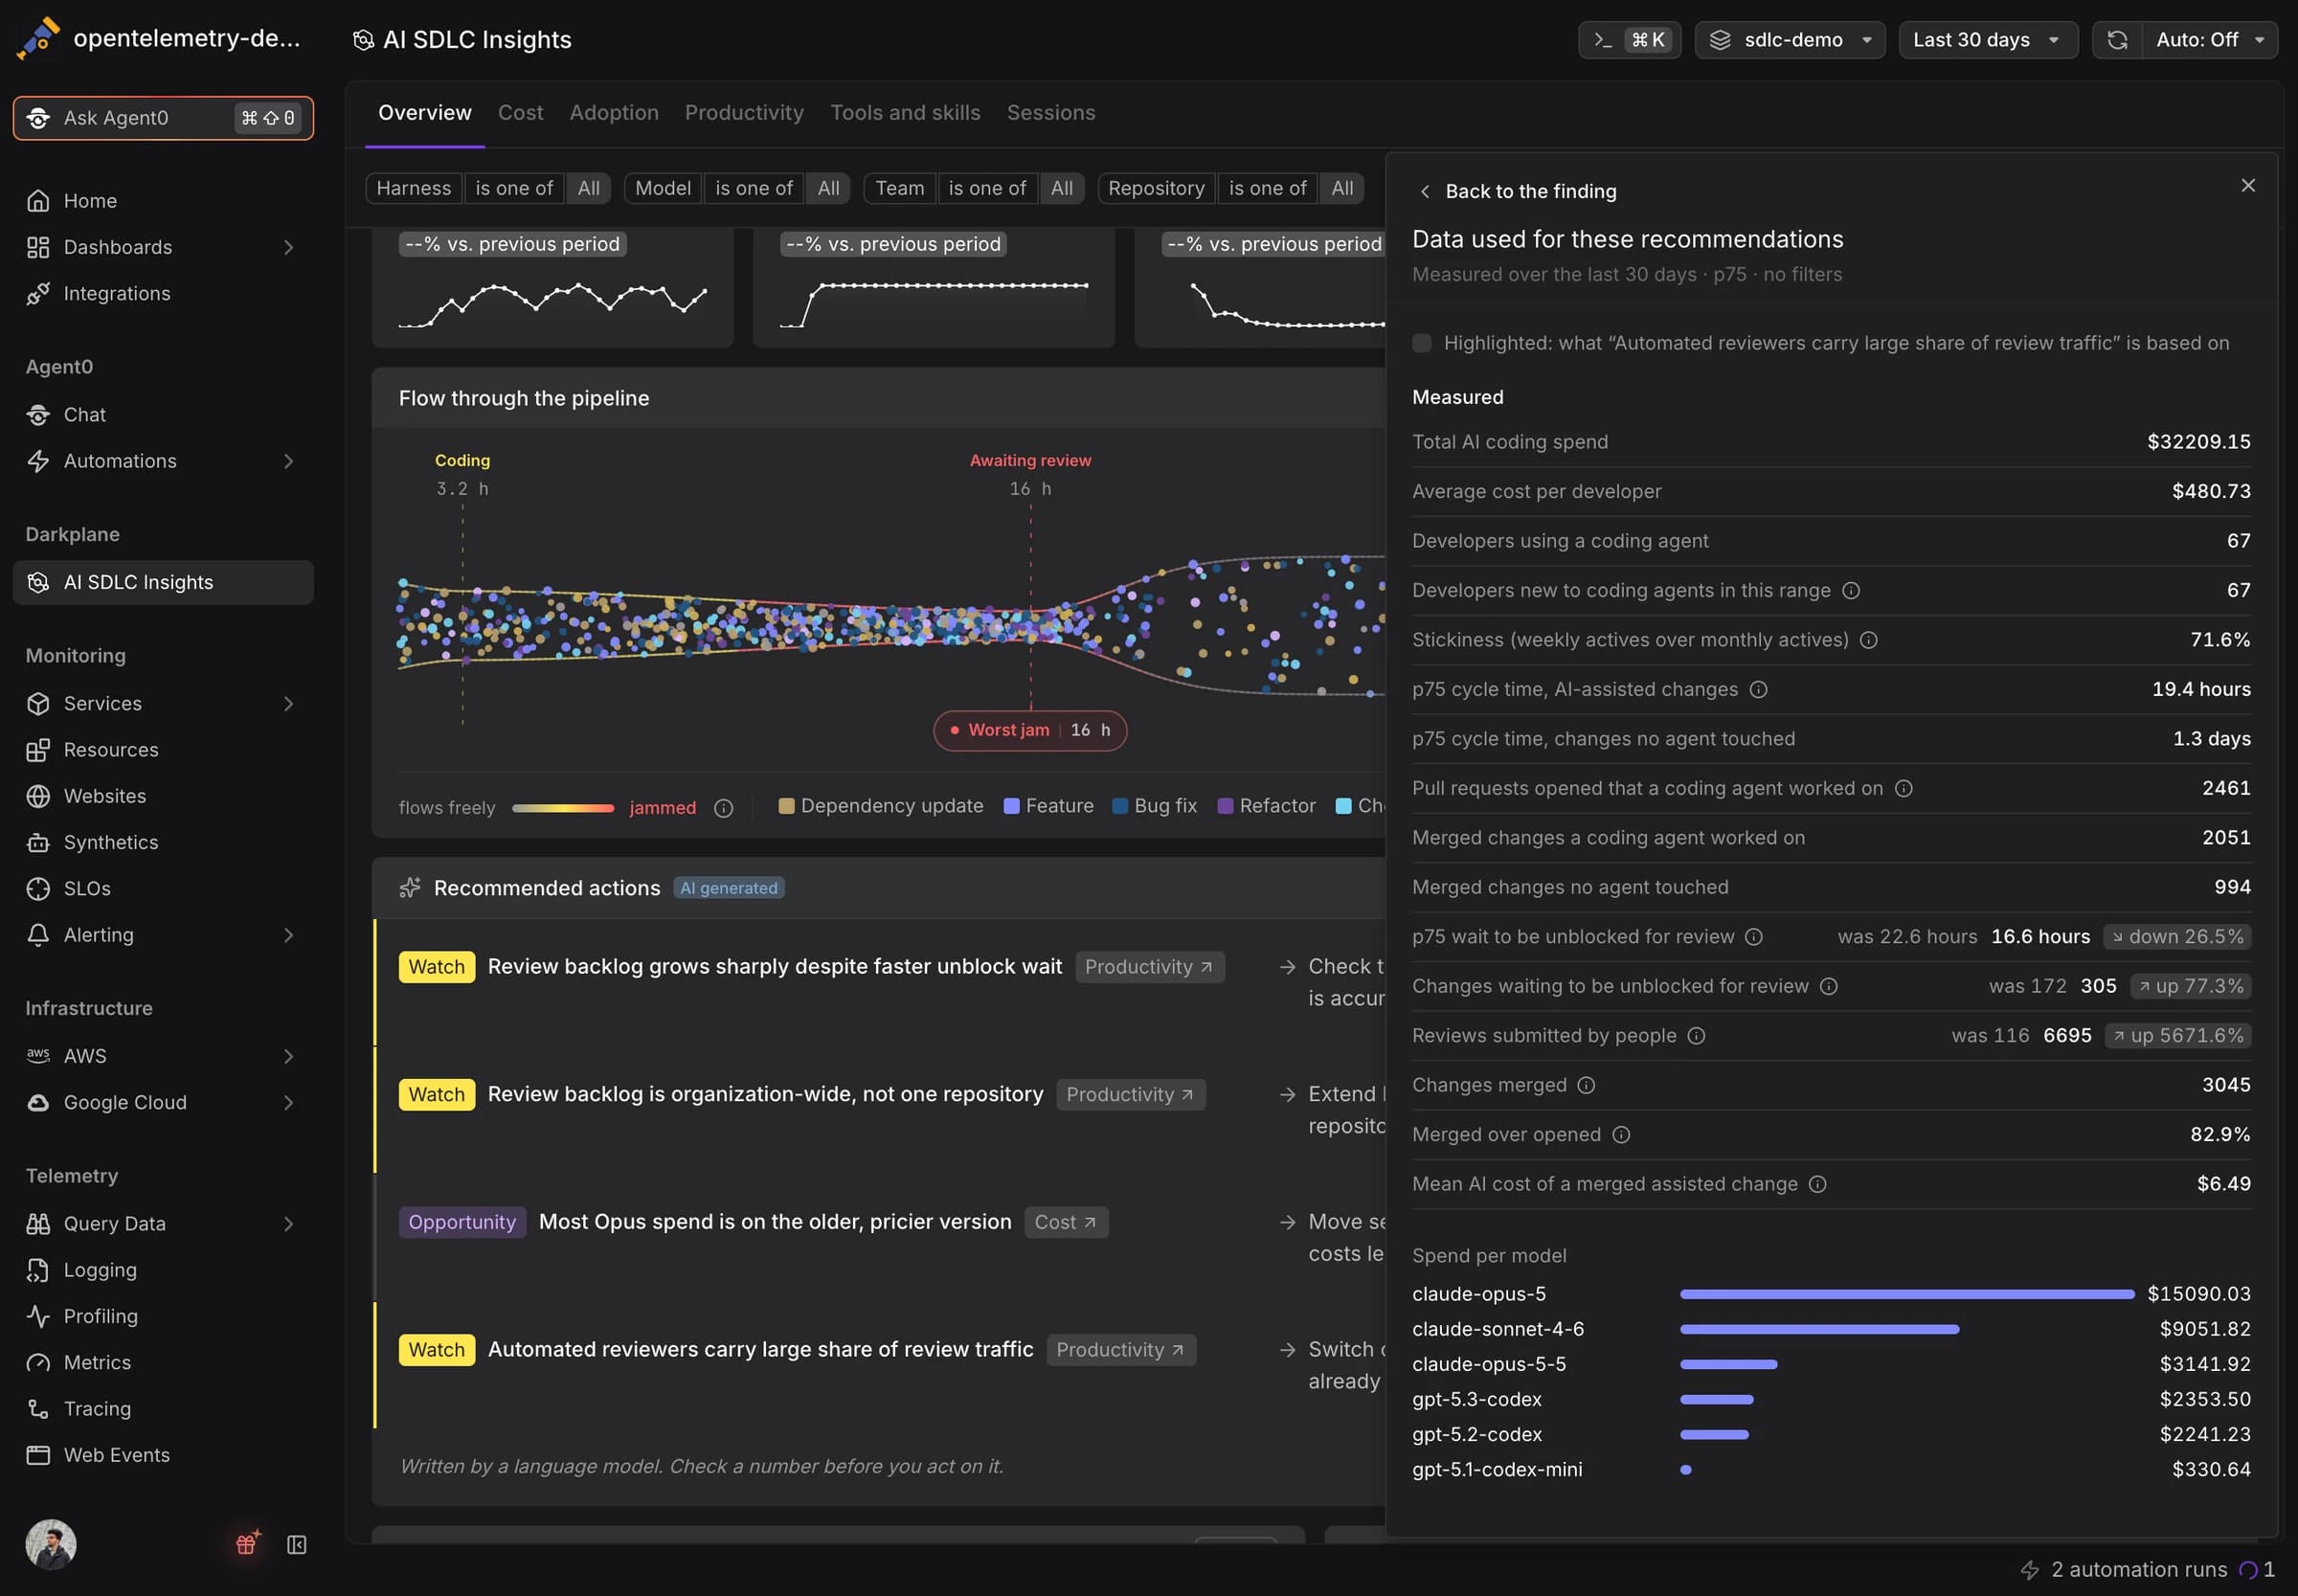
Task: Click the refresh icon next to Auto: Off
Action: click(x=2117, y=40)
